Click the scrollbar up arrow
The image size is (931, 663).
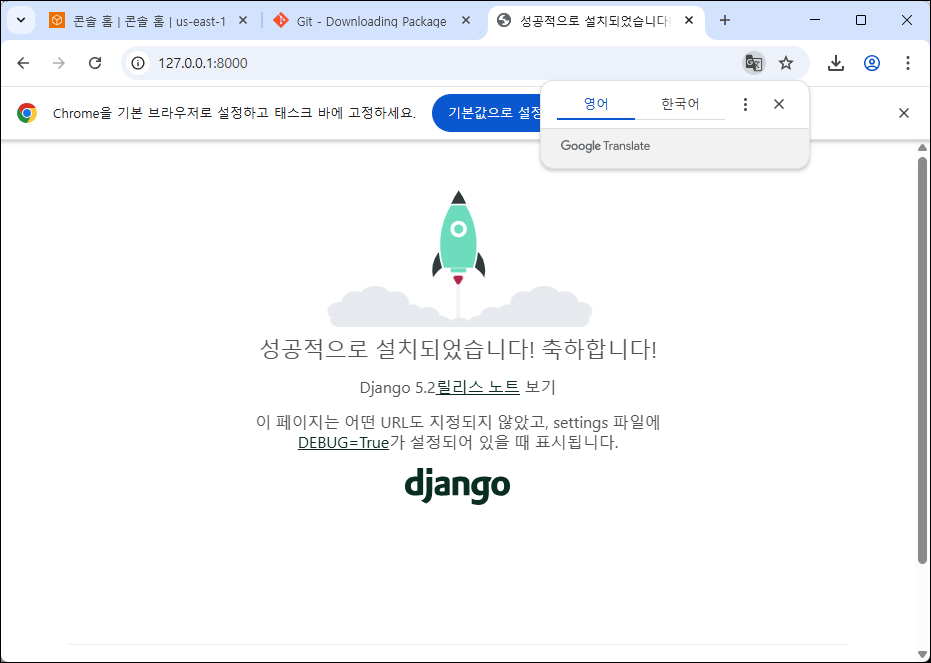(x=922, y=147)
